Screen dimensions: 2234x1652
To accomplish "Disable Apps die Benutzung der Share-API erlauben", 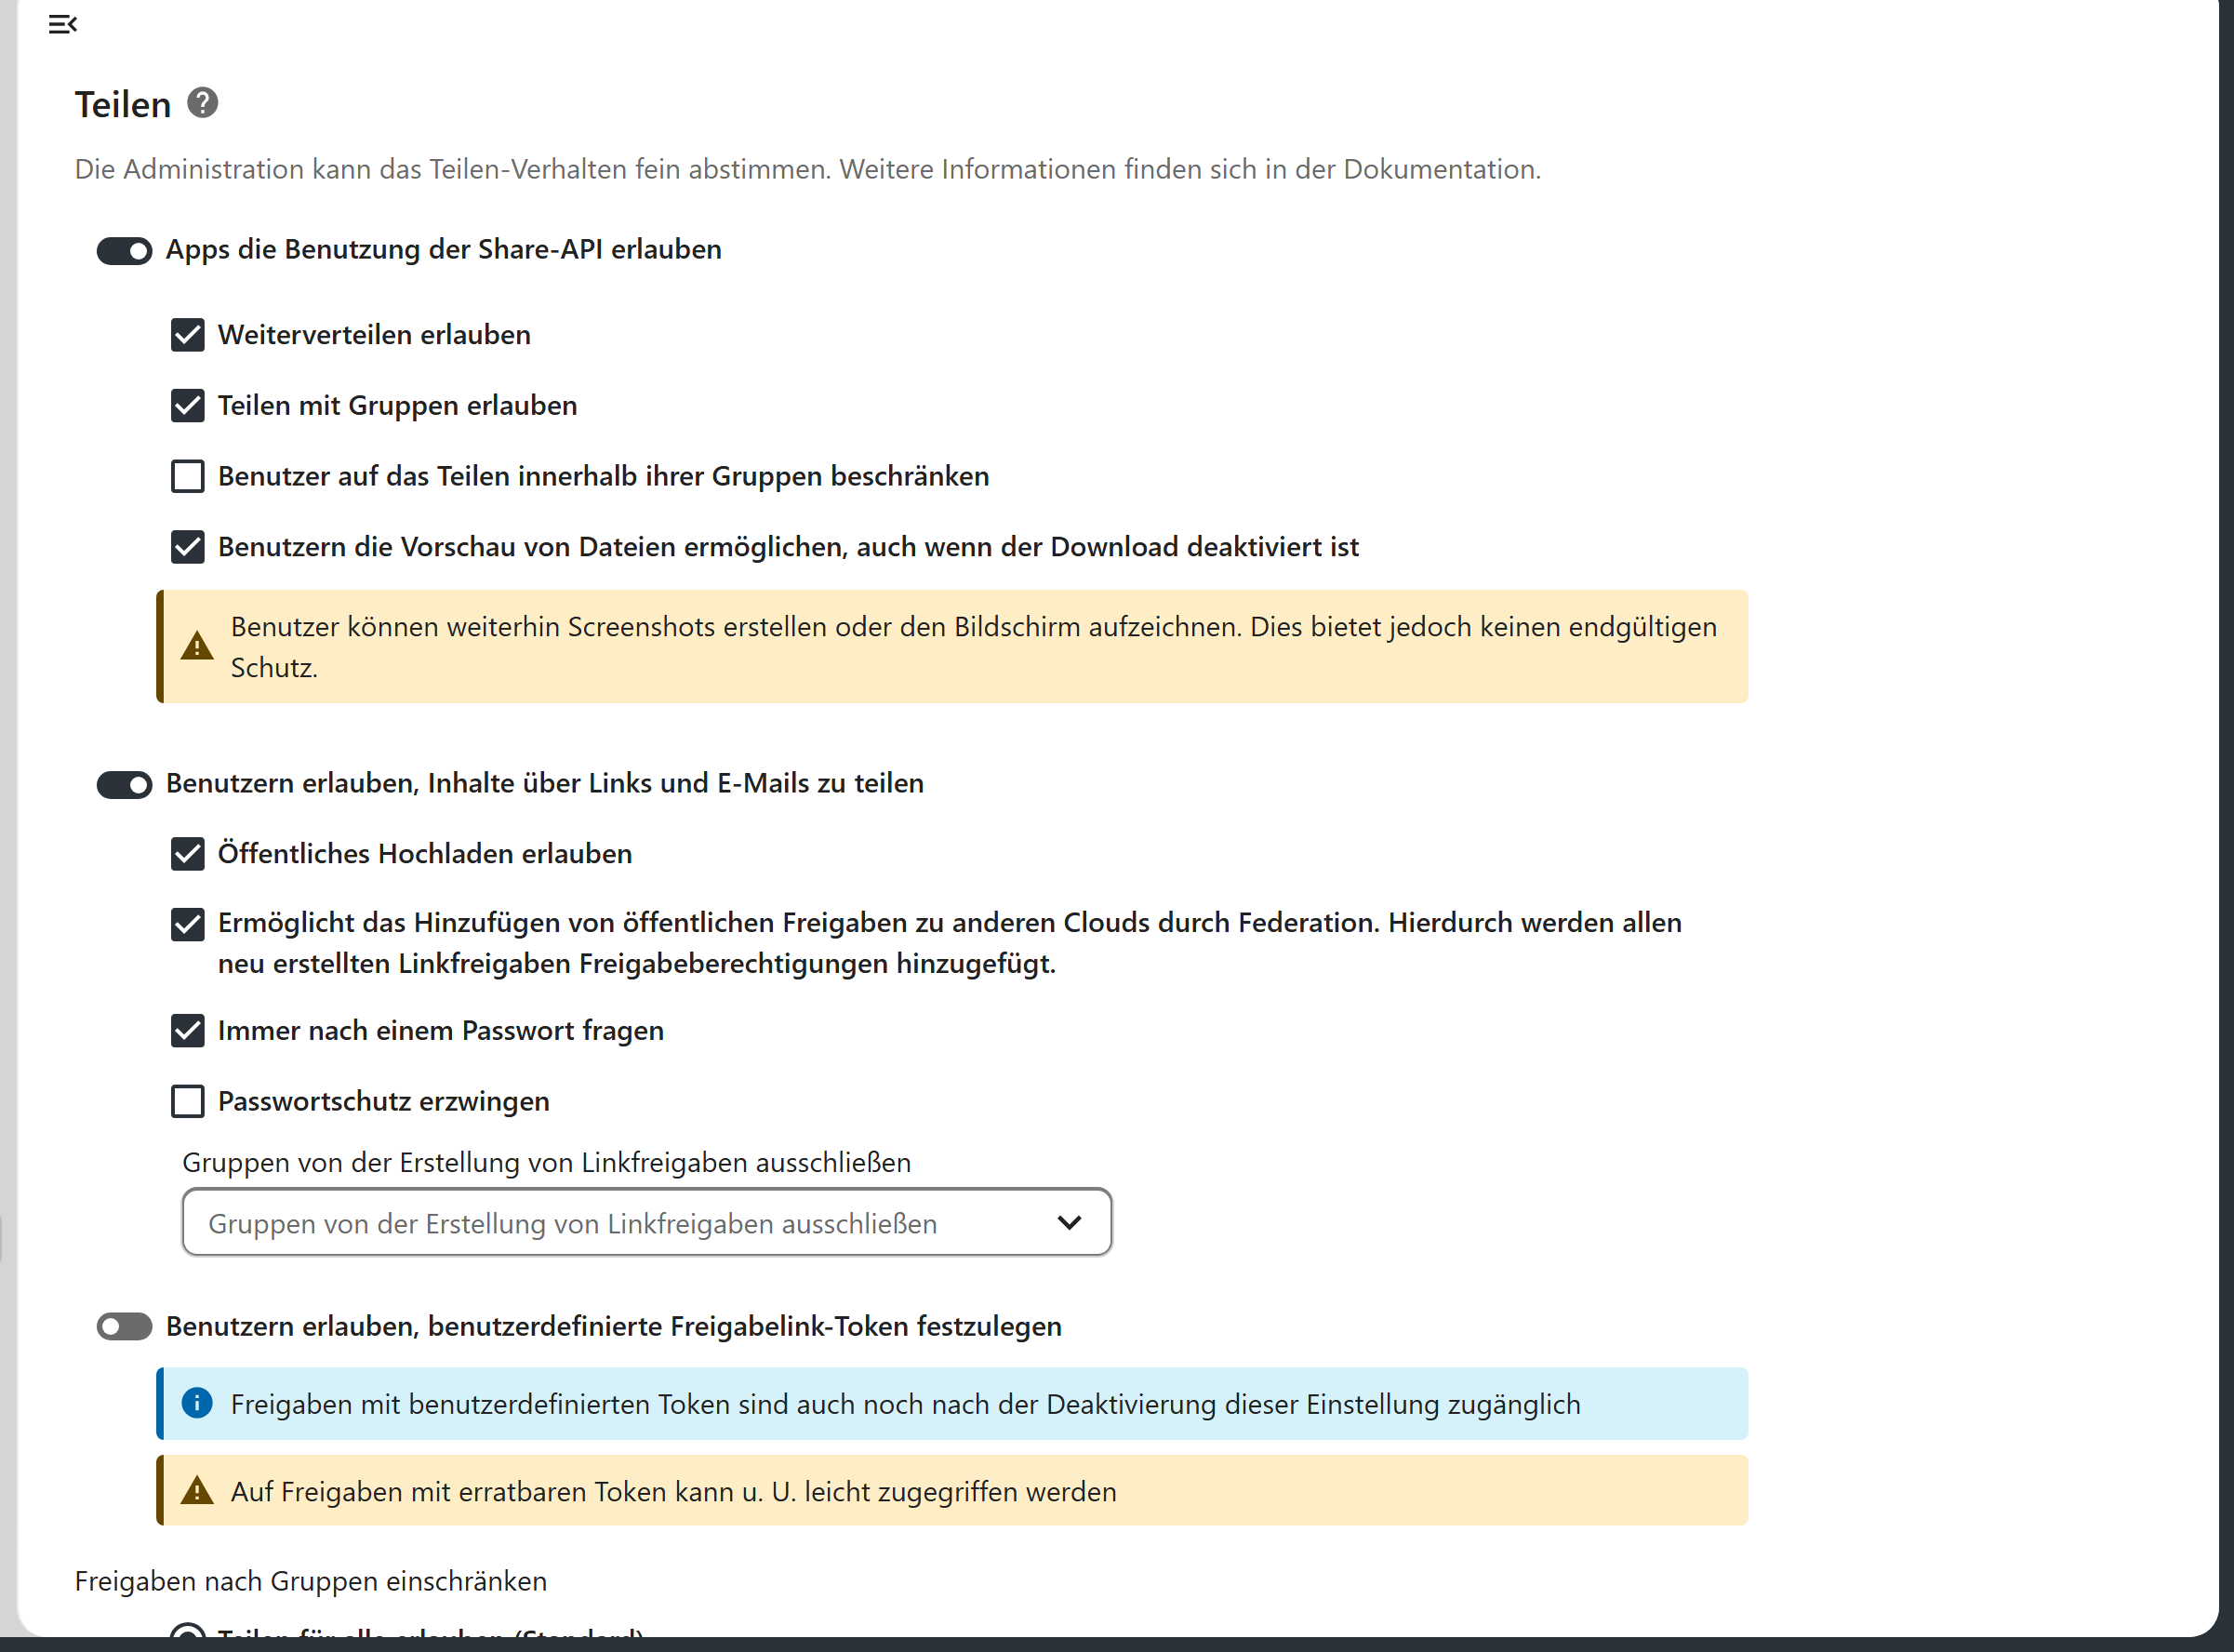I will 124,250.
